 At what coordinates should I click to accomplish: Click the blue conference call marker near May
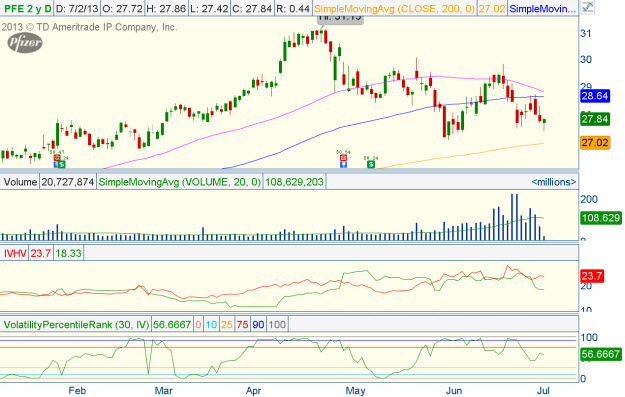click(x=343, y=164)
